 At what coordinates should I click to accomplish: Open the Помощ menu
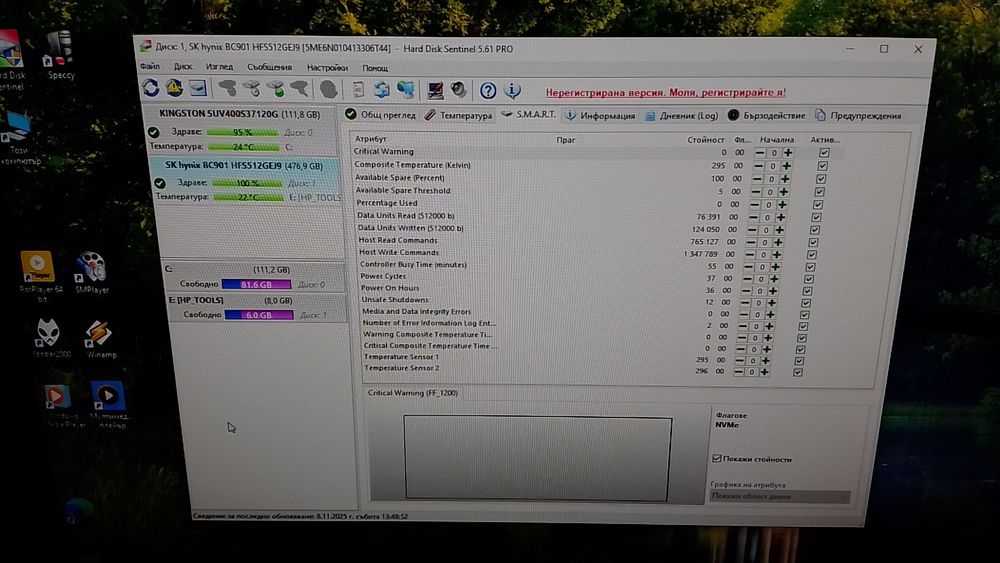click(x=375, y=68)
